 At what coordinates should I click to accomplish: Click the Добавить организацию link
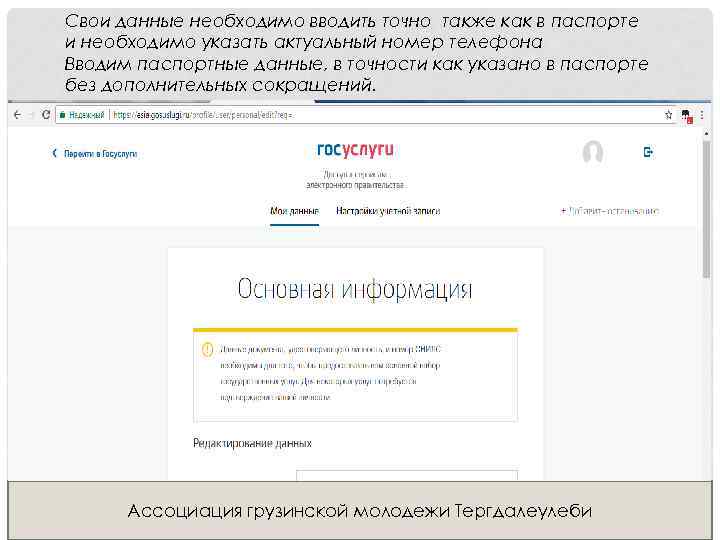coord(610,211)
